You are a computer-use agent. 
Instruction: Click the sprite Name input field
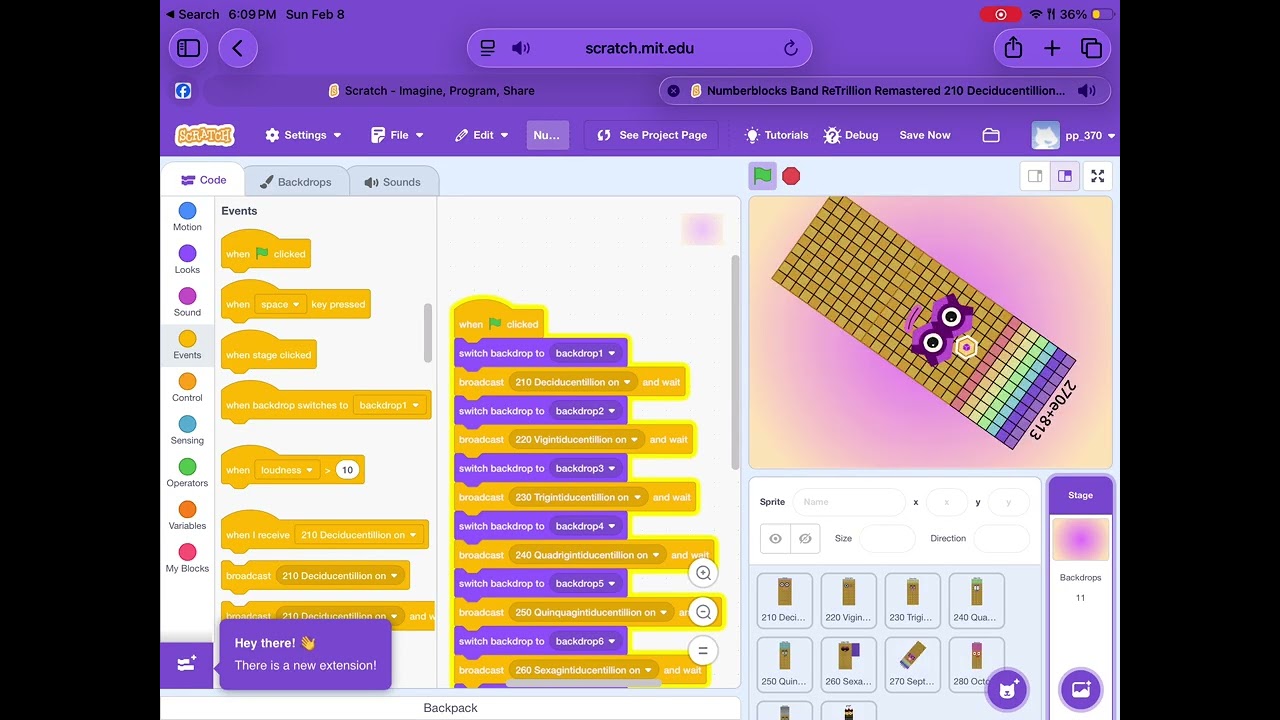(x=847, y=502)
